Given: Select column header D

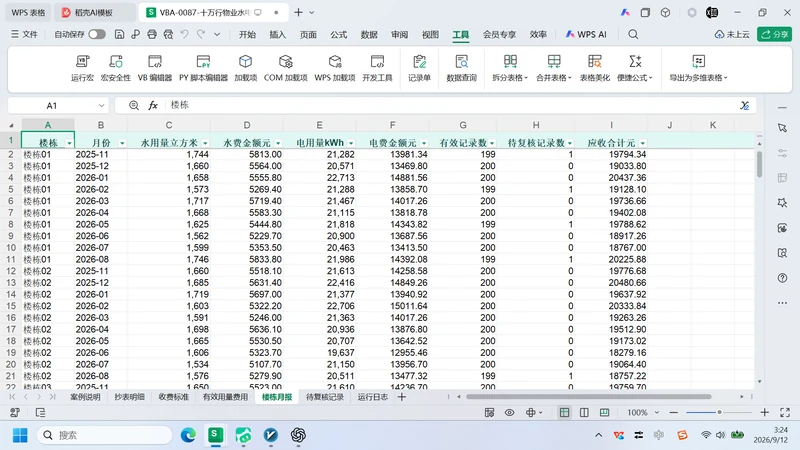Looking at the screenshot, I should coord(247,125).
